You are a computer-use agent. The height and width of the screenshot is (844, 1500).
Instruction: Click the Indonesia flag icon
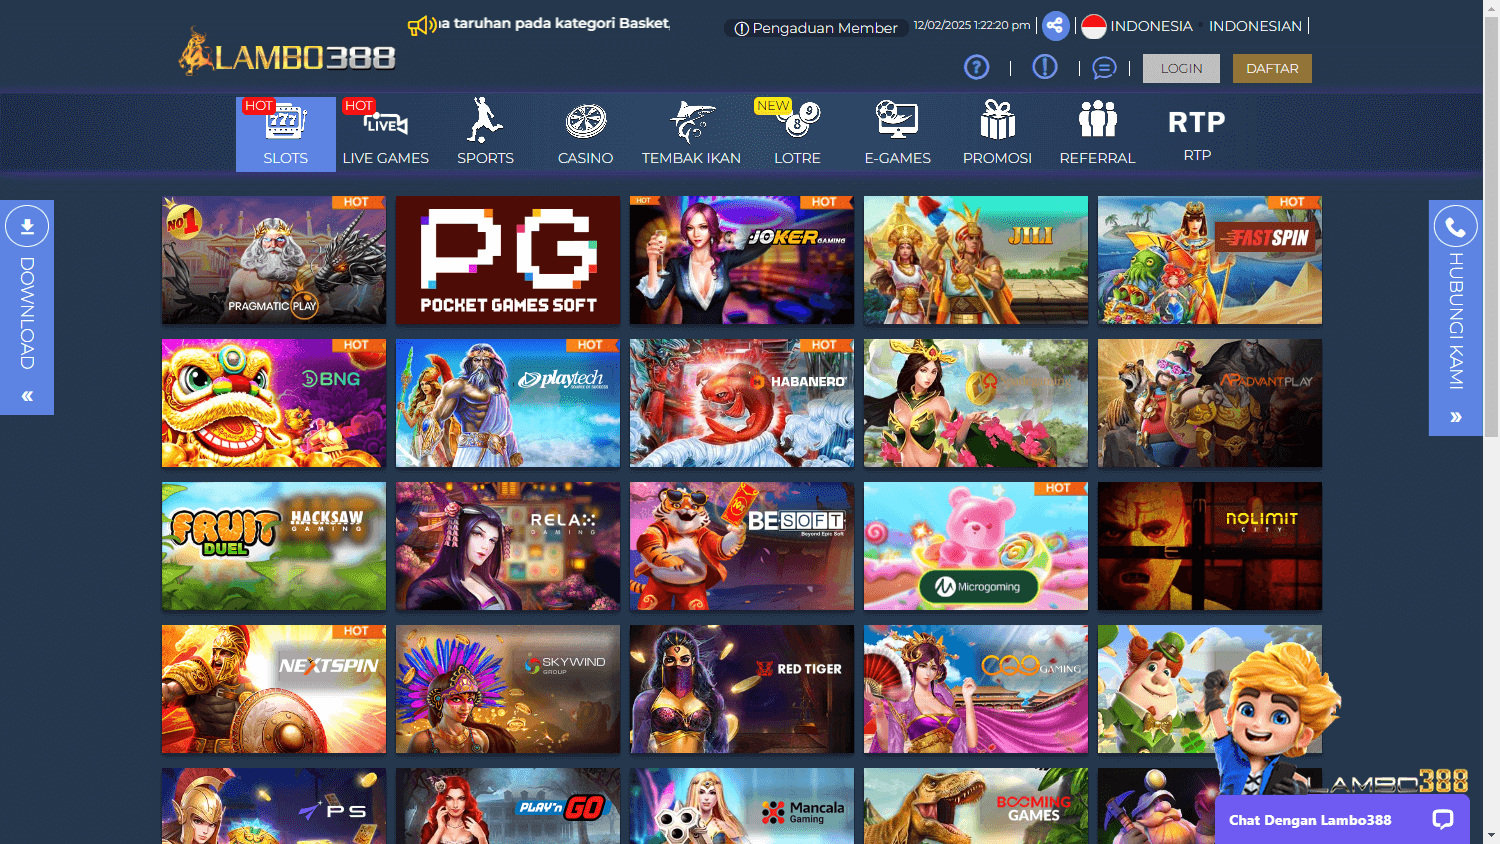pyautogui.click(x=1094, y=26)
